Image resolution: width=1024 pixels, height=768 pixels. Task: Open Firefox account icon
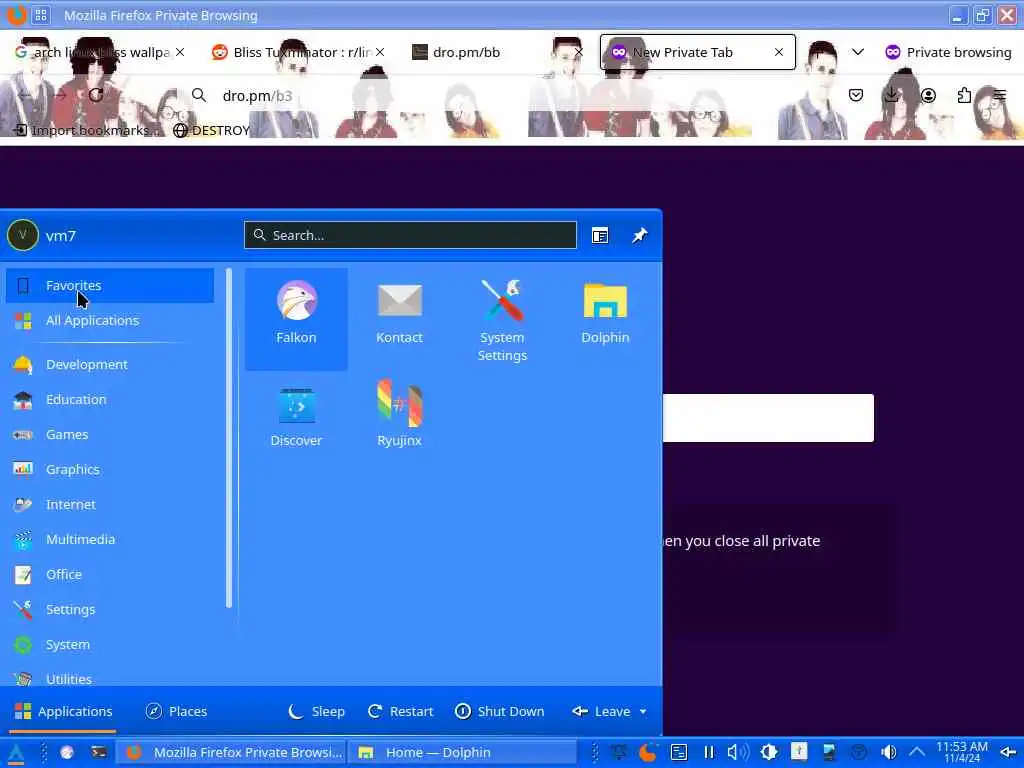(928, 95)
